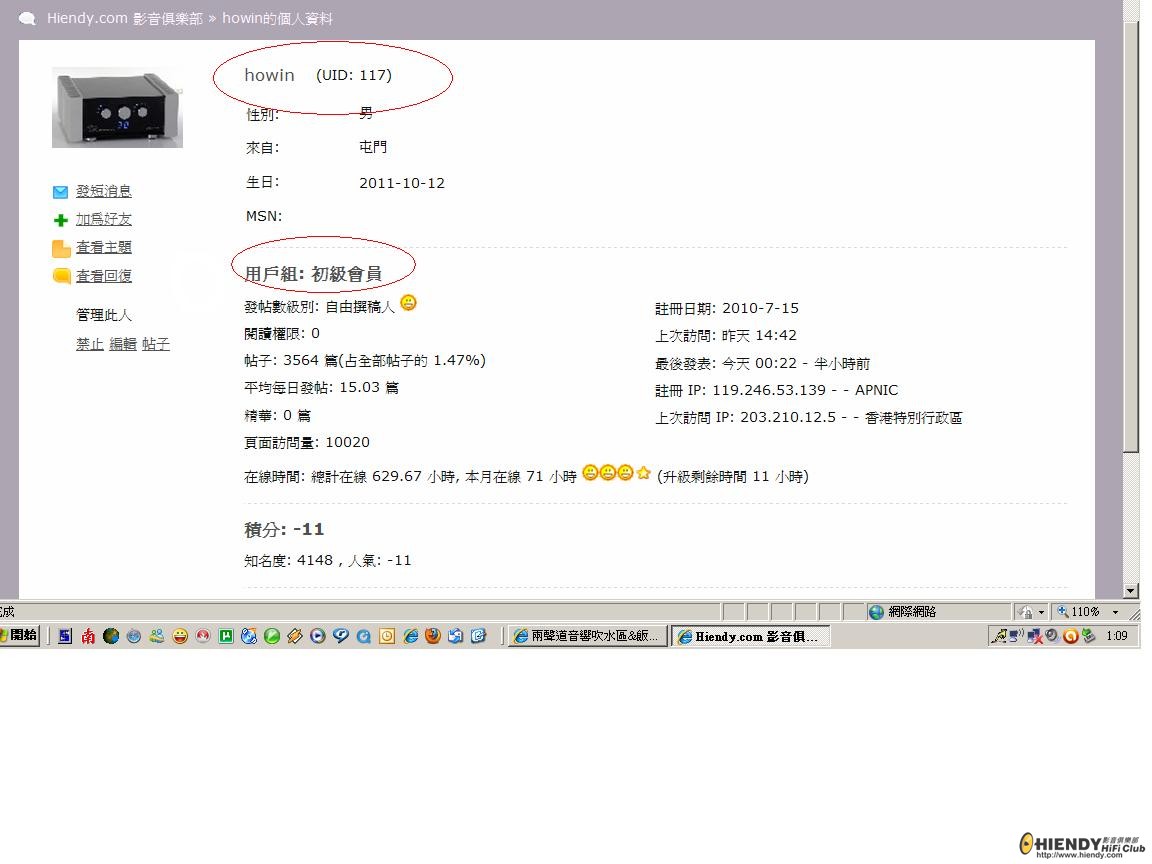Click the green round quick-launch icon
This screenshot has height=864, width=1152.
pyautogui.click(x=272, y=636)
